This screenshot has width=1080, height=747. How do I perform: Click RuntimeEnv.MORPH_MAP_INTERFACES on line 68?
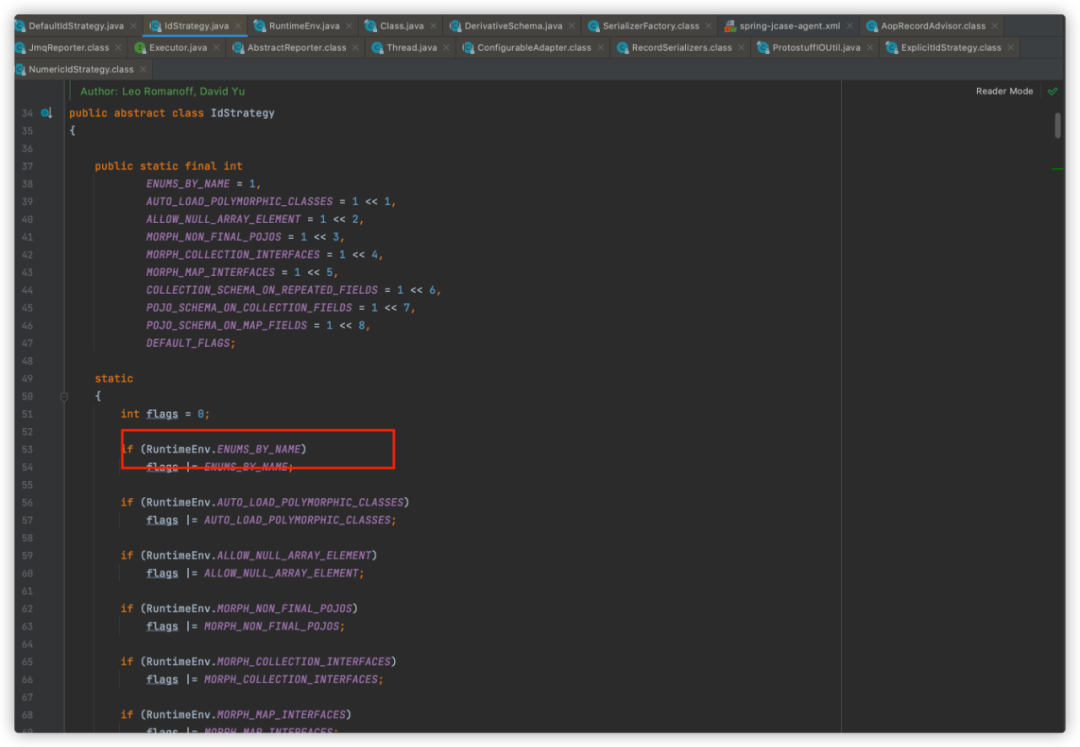[245, 715]
